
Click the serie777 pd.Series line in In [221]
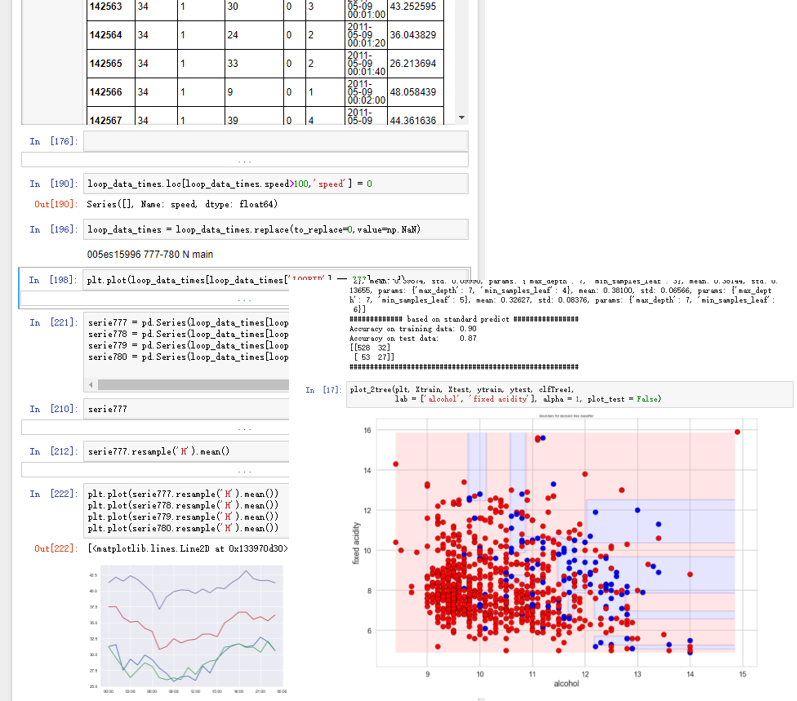[x=188, y=322]
